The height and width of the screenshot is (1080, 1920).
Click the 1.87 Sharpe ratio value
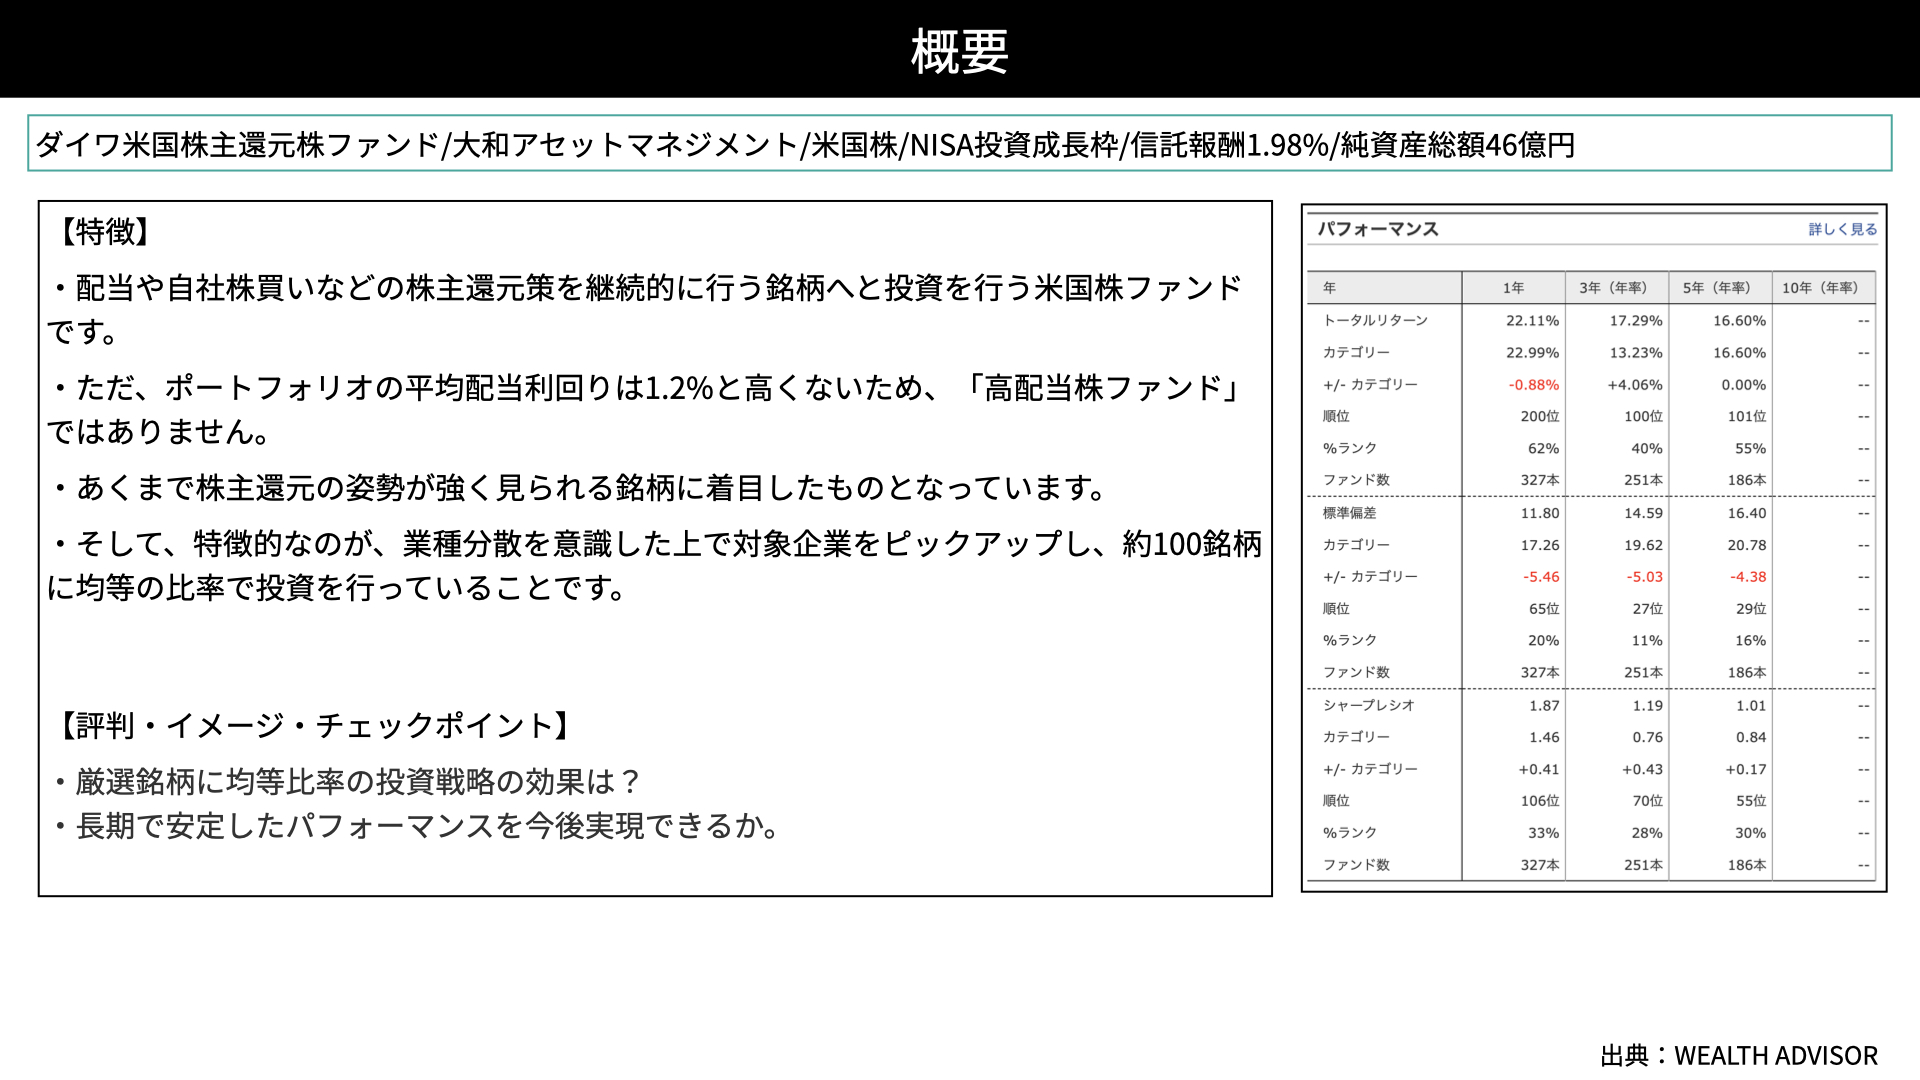(1544, 706)
